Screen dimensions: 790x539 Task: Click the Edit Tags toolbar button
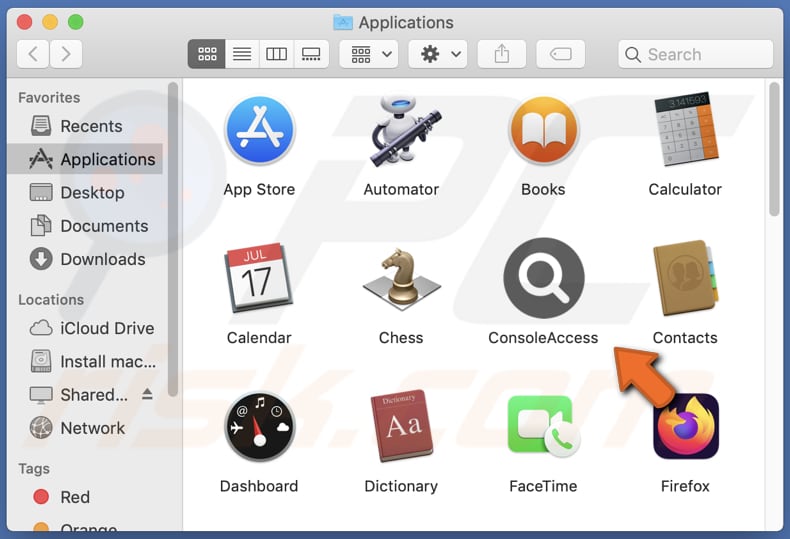[x=561, y=54]
